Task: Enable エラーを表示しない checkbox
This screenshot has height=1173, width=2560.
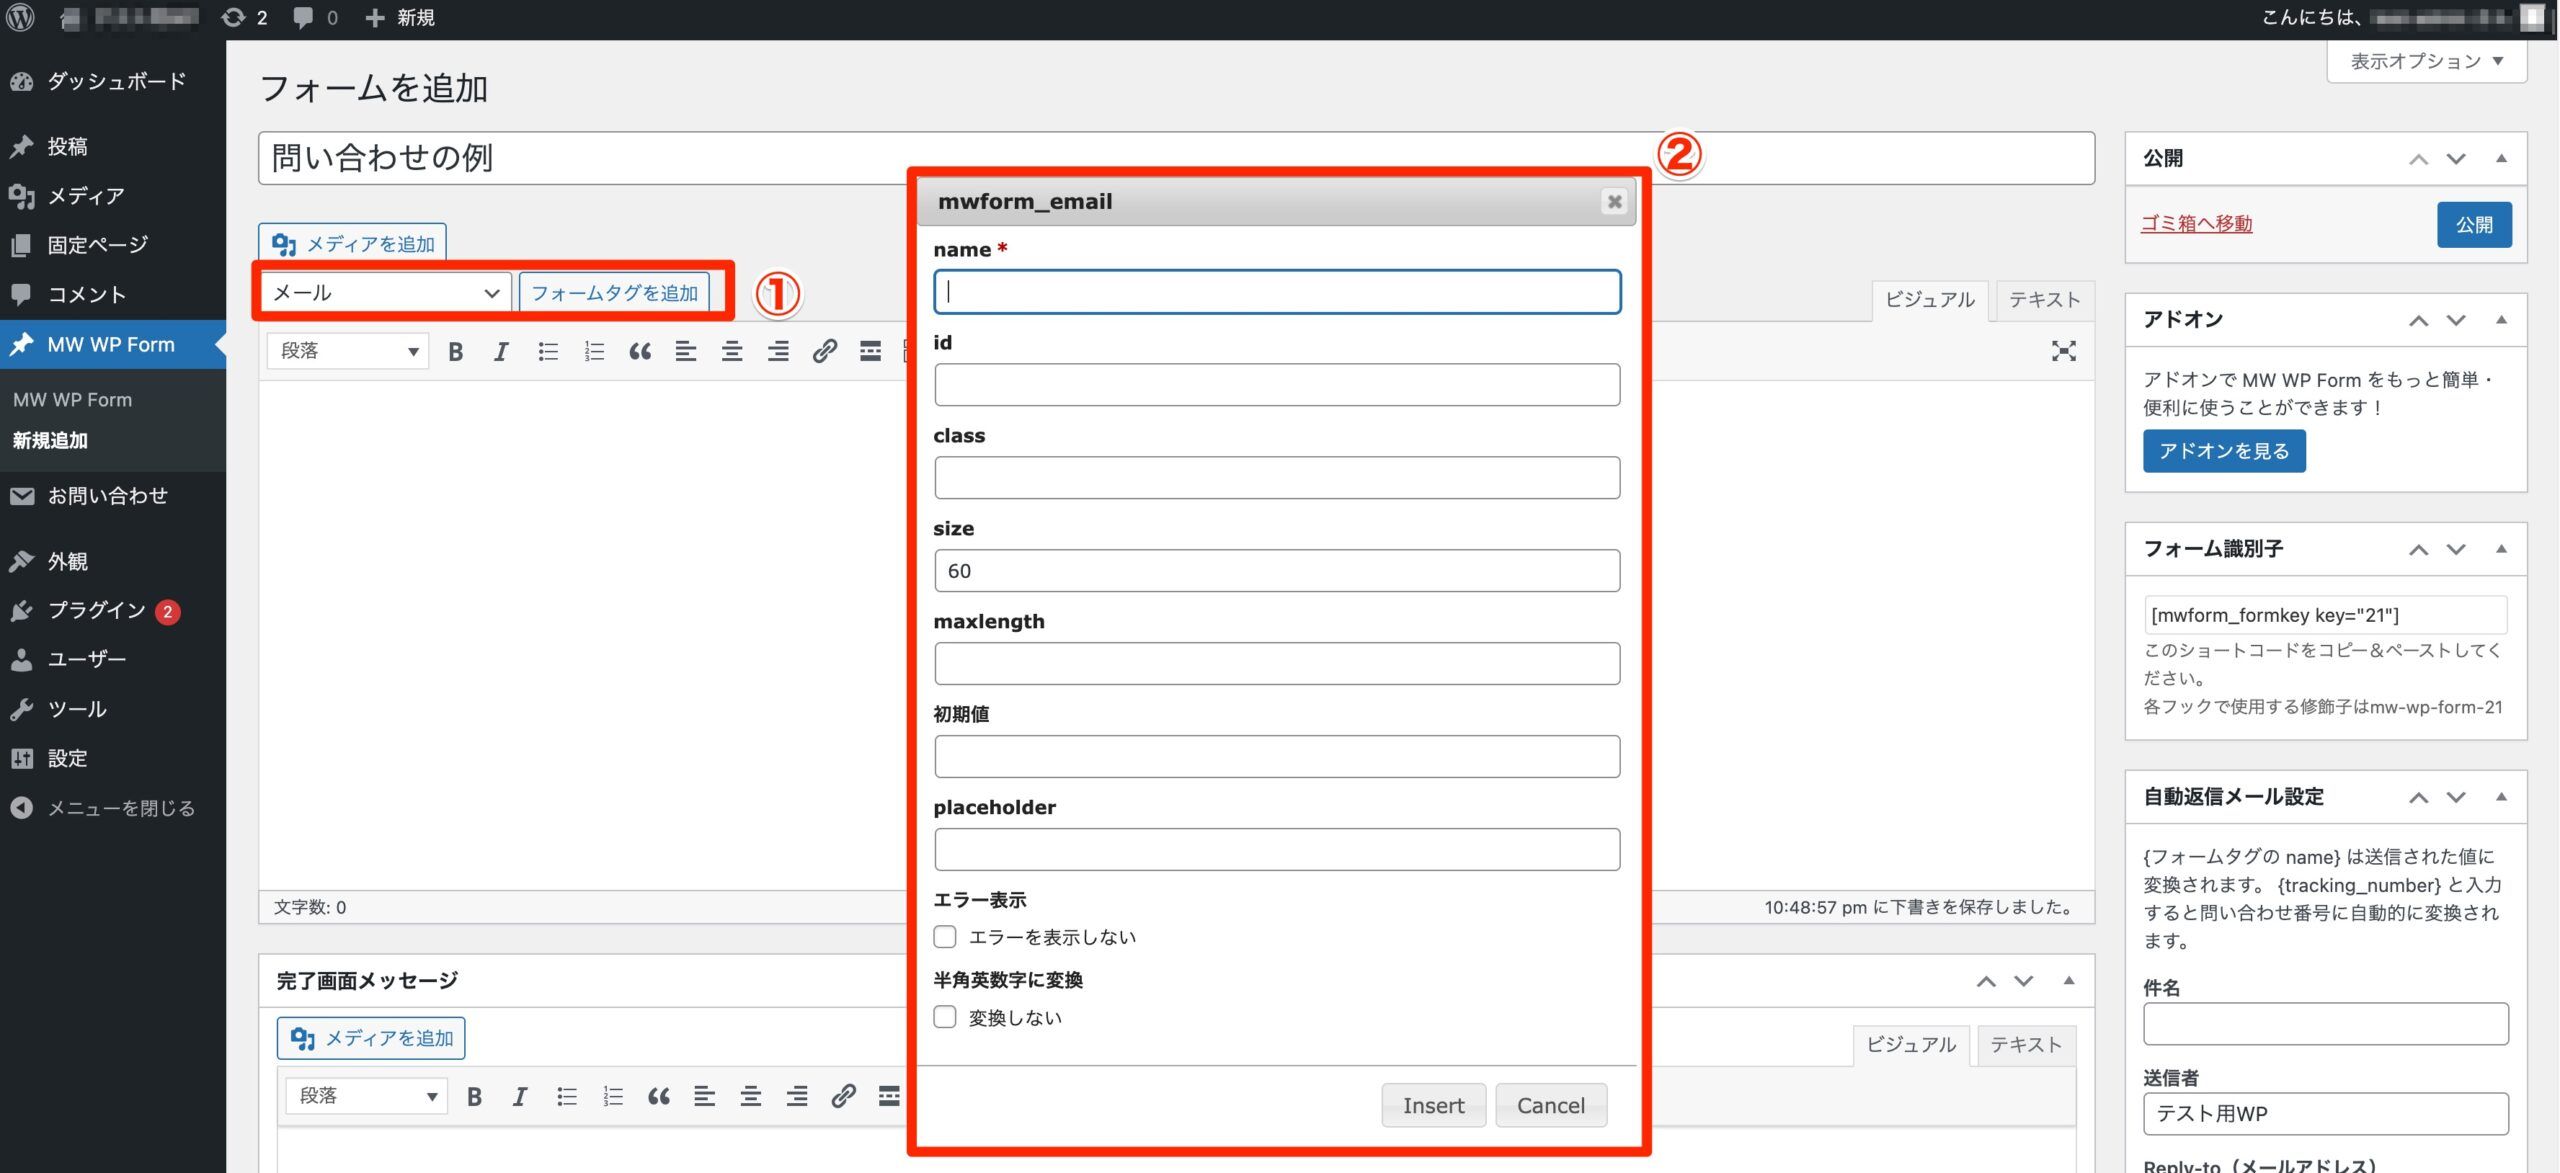Action: coord(945,936)
